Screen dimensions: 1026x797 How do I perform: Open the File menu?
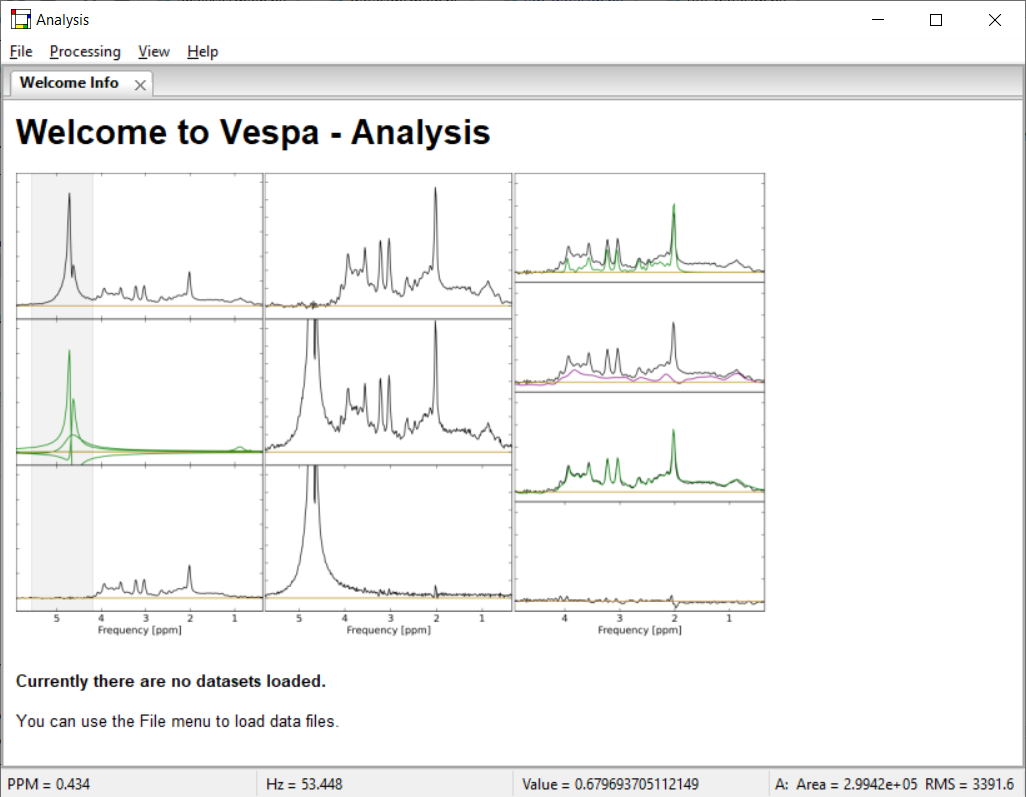click(x=20, y=51)
